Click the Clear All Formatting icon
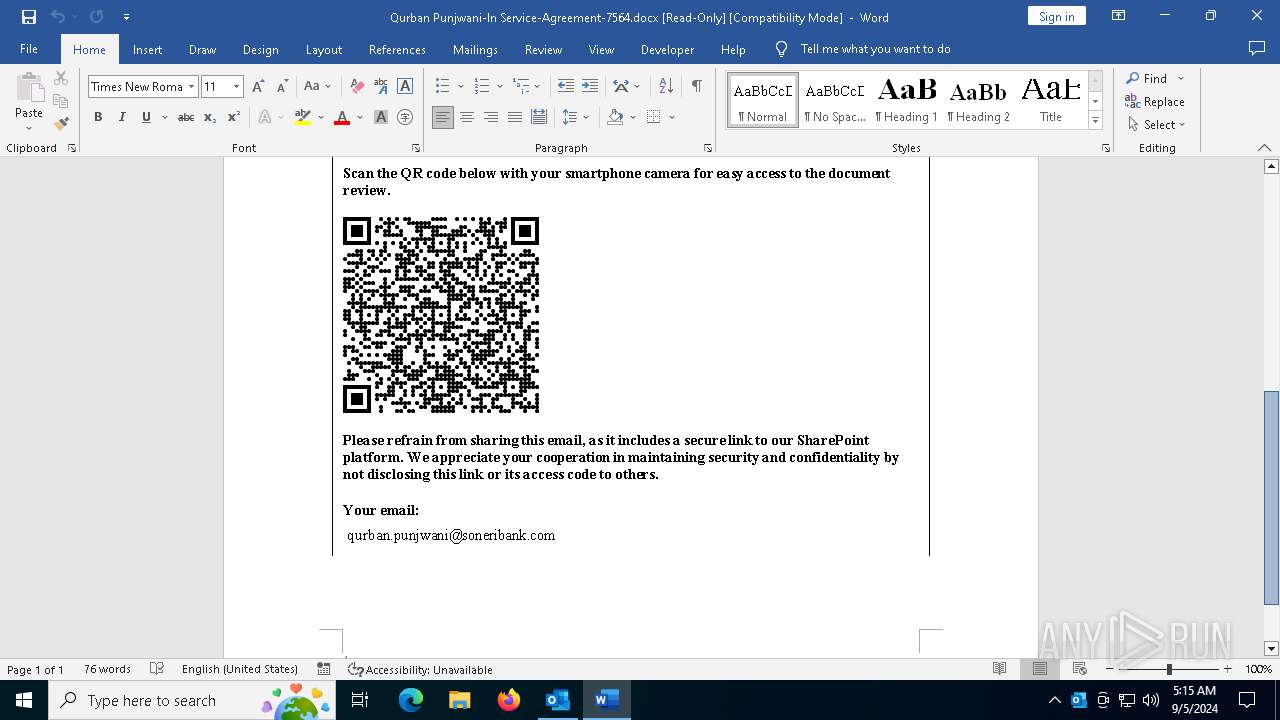The height and width of the screenshot is (720, 1280). click(x=357, y=86)
